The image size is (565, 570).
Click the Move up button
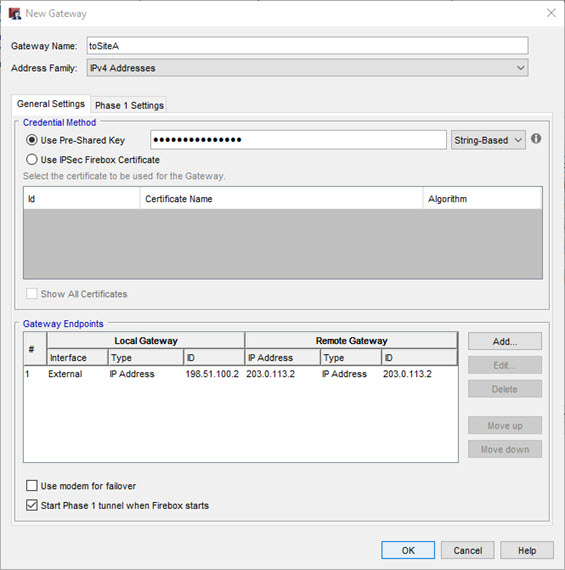click(x=505, y=426)
